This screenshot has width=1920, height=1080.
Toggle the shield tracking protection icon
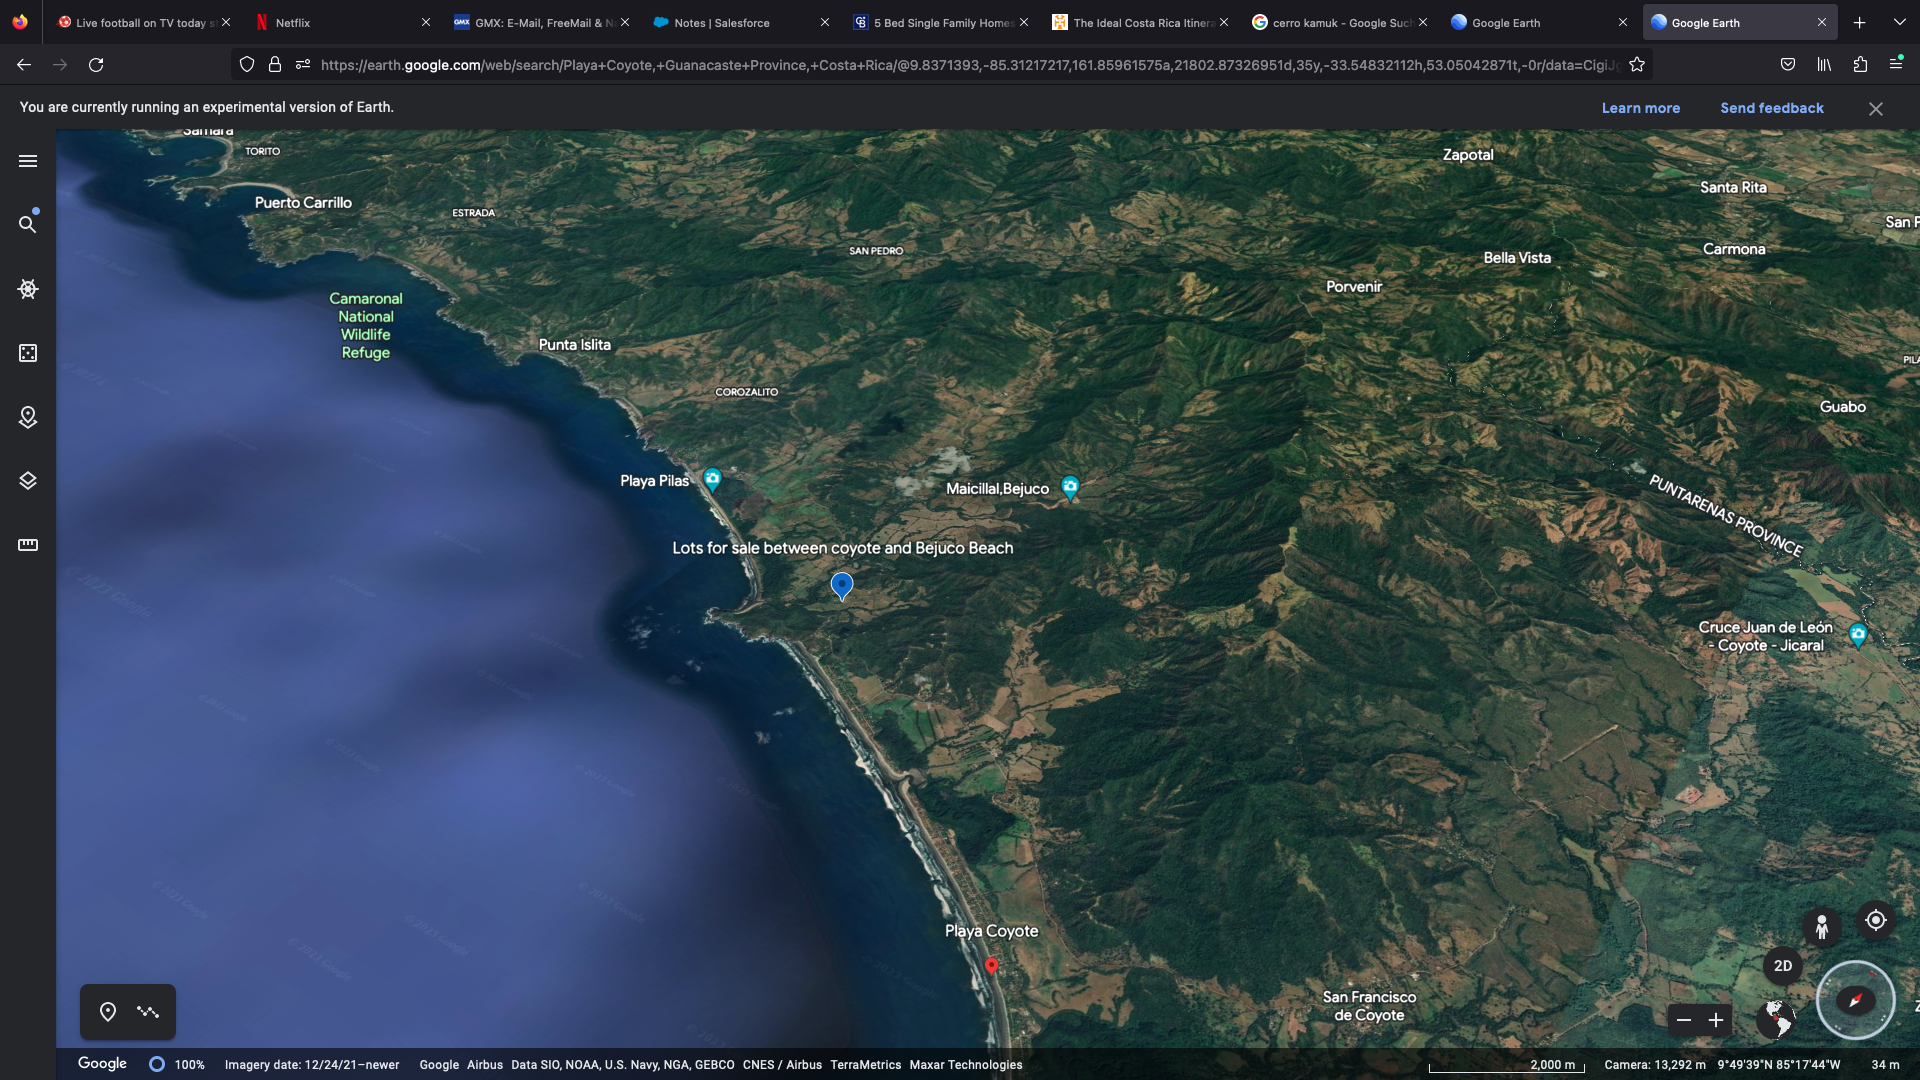246,63
